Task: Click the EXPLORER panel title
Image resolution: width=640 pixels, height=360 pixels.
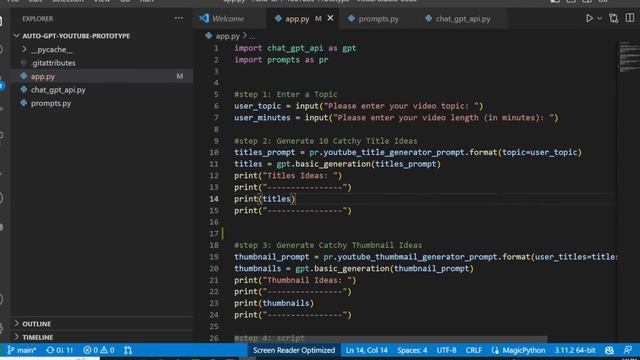Action: pyautogui.click(x=38, y=19)
